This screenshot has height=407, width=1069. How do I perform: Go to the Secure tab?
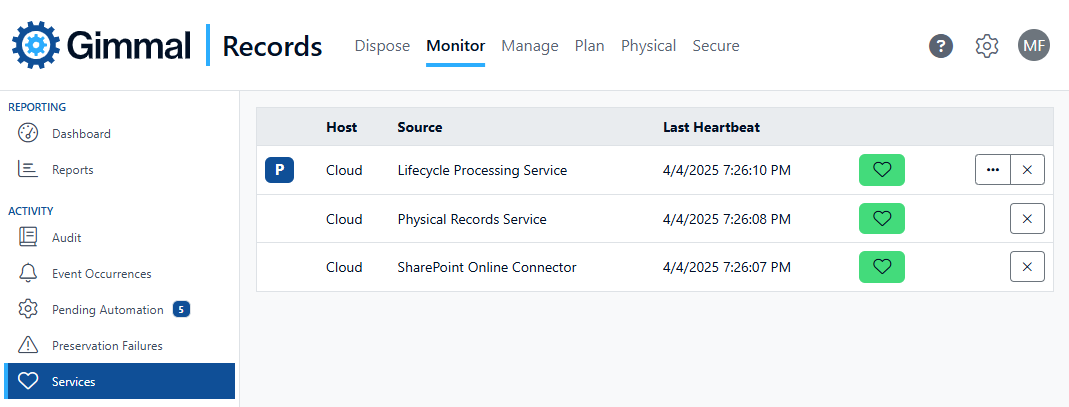coord(715,46)
